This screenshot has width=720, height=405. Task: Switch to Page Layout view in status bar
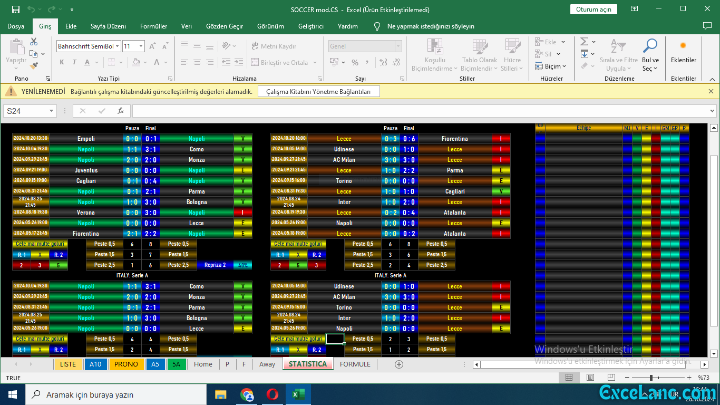click(x=590, y=377)
